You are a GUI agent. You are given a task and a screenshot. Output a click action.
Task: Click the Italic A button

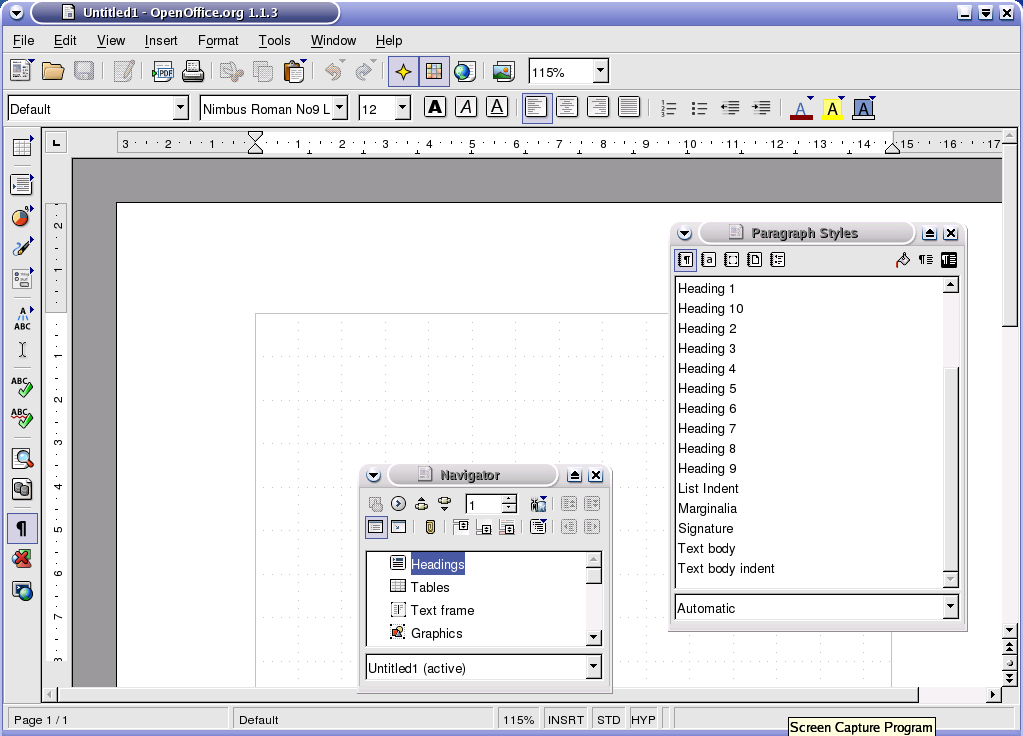click(x=466, y=107)
